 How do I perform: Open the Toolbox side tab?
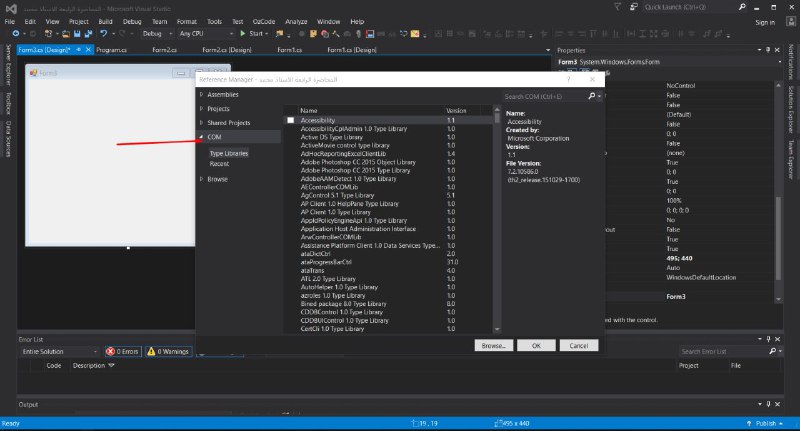[8, 104]
